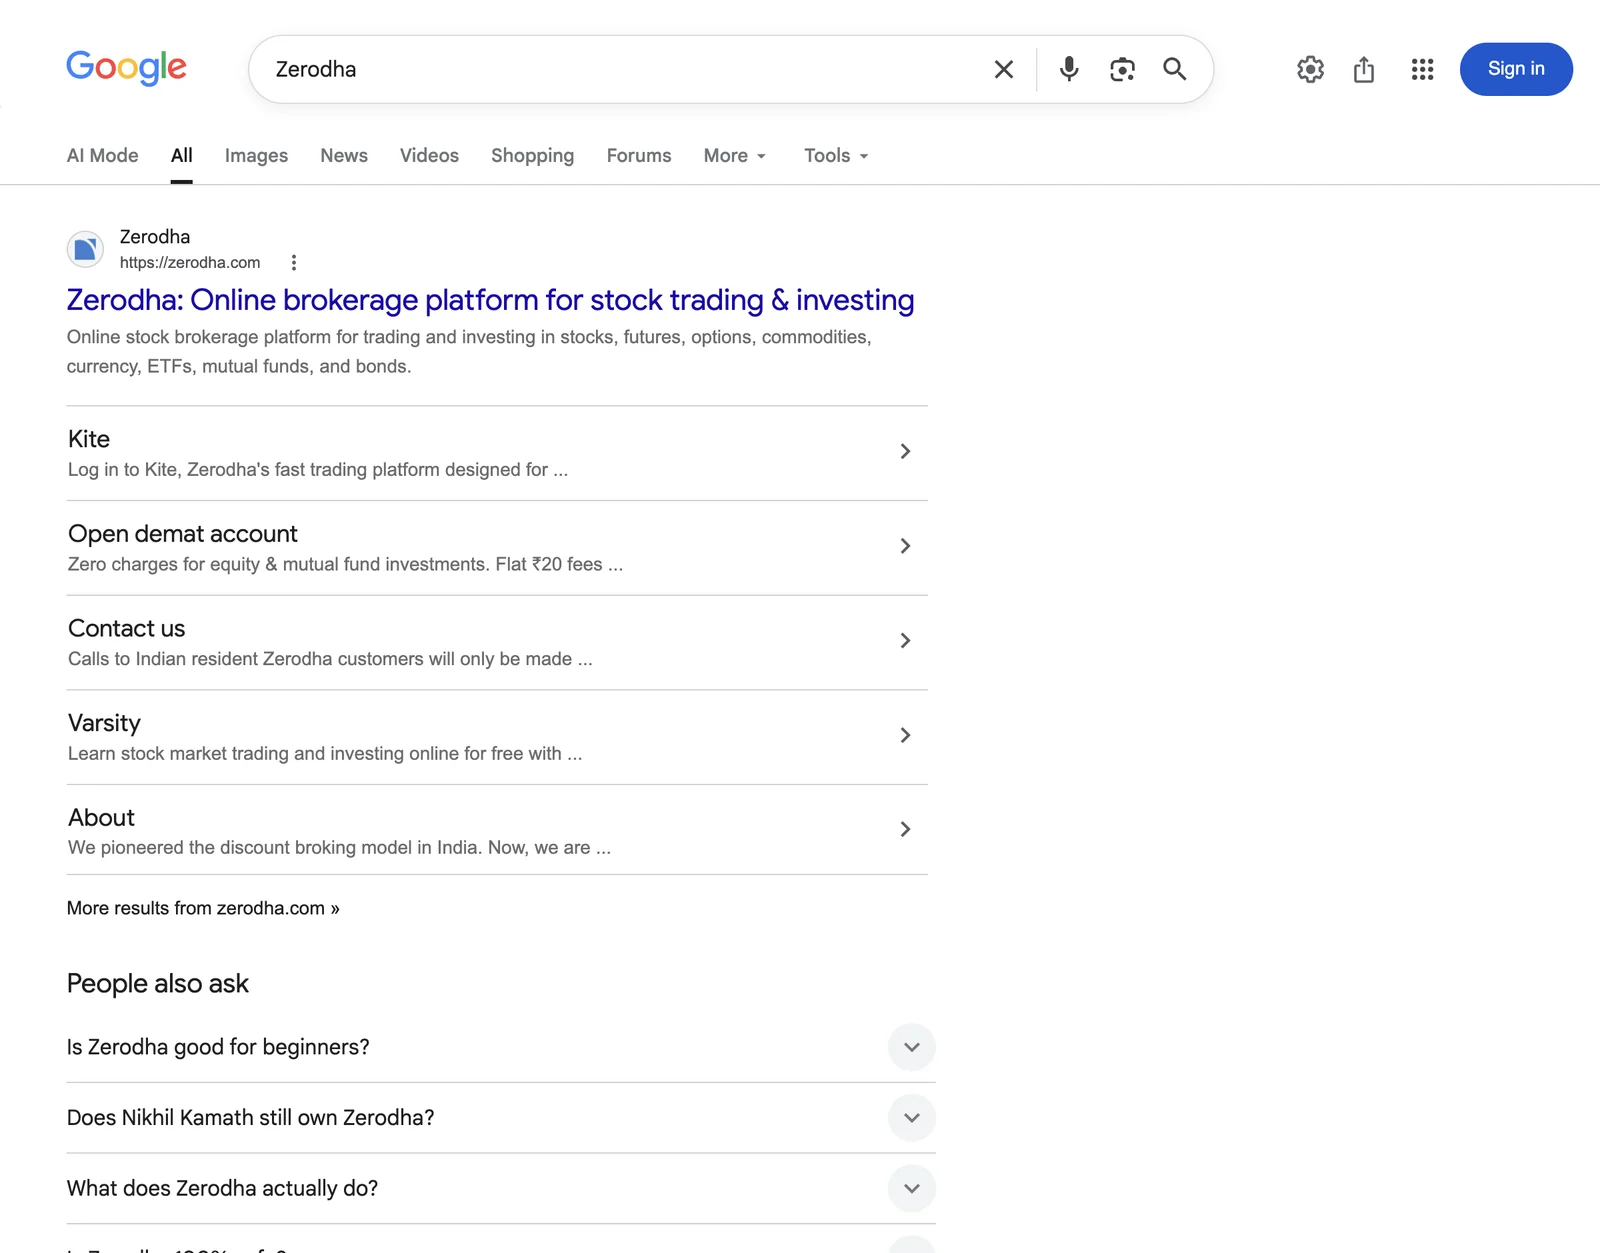Image resolution: width=1600 pixels, height=1253 pixels.
Task: Click chevron arrow in Kite row
Action: point(905,451)
